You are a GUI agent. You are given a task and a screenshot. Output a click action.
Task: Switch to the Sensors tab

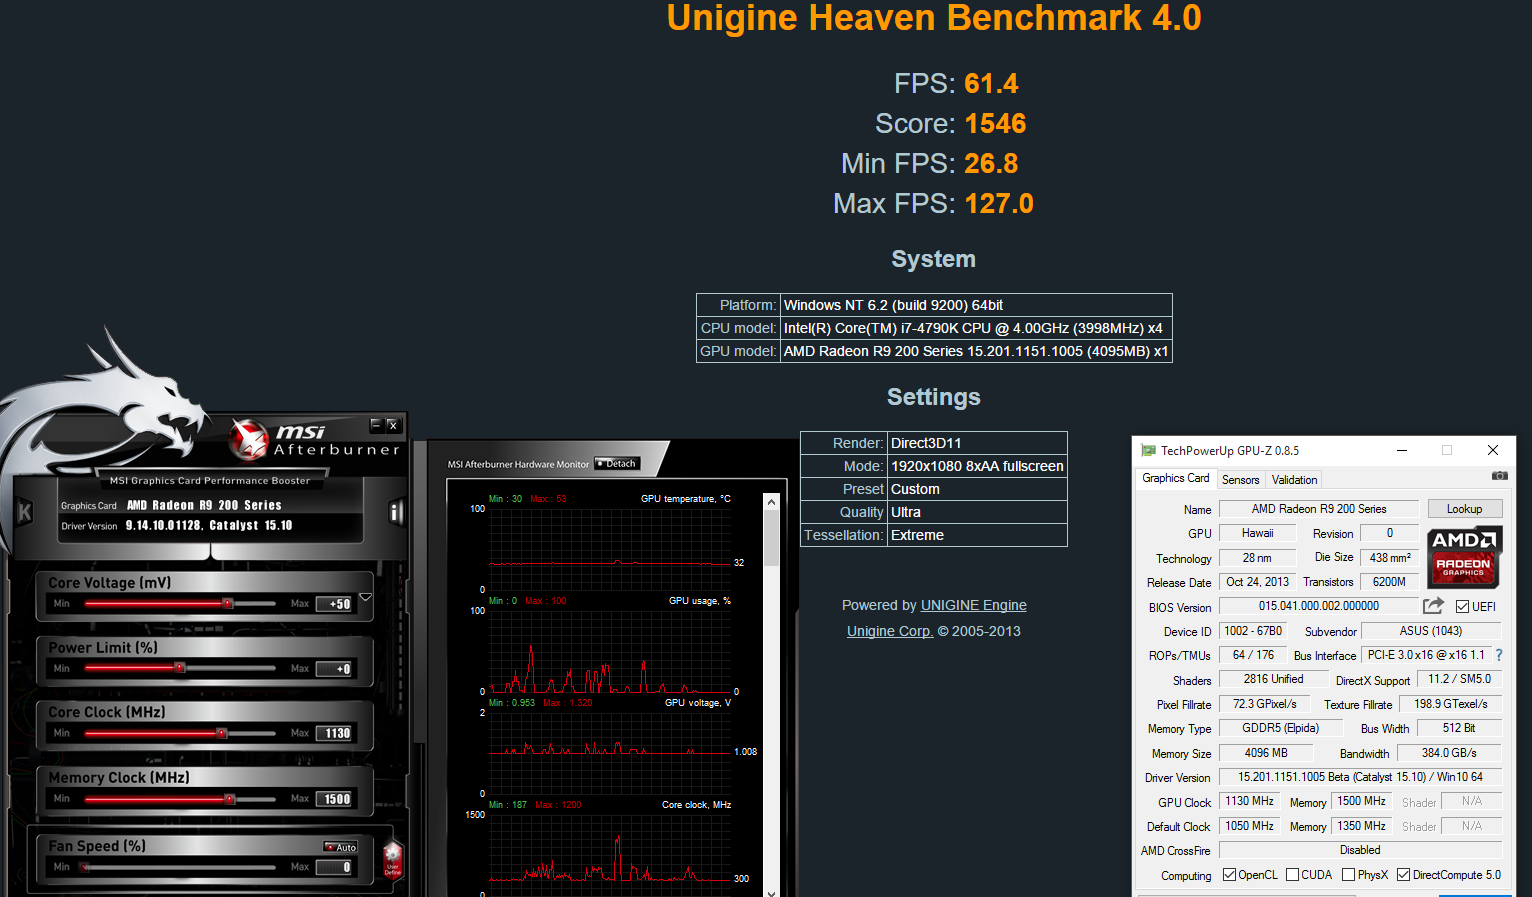1241,479
